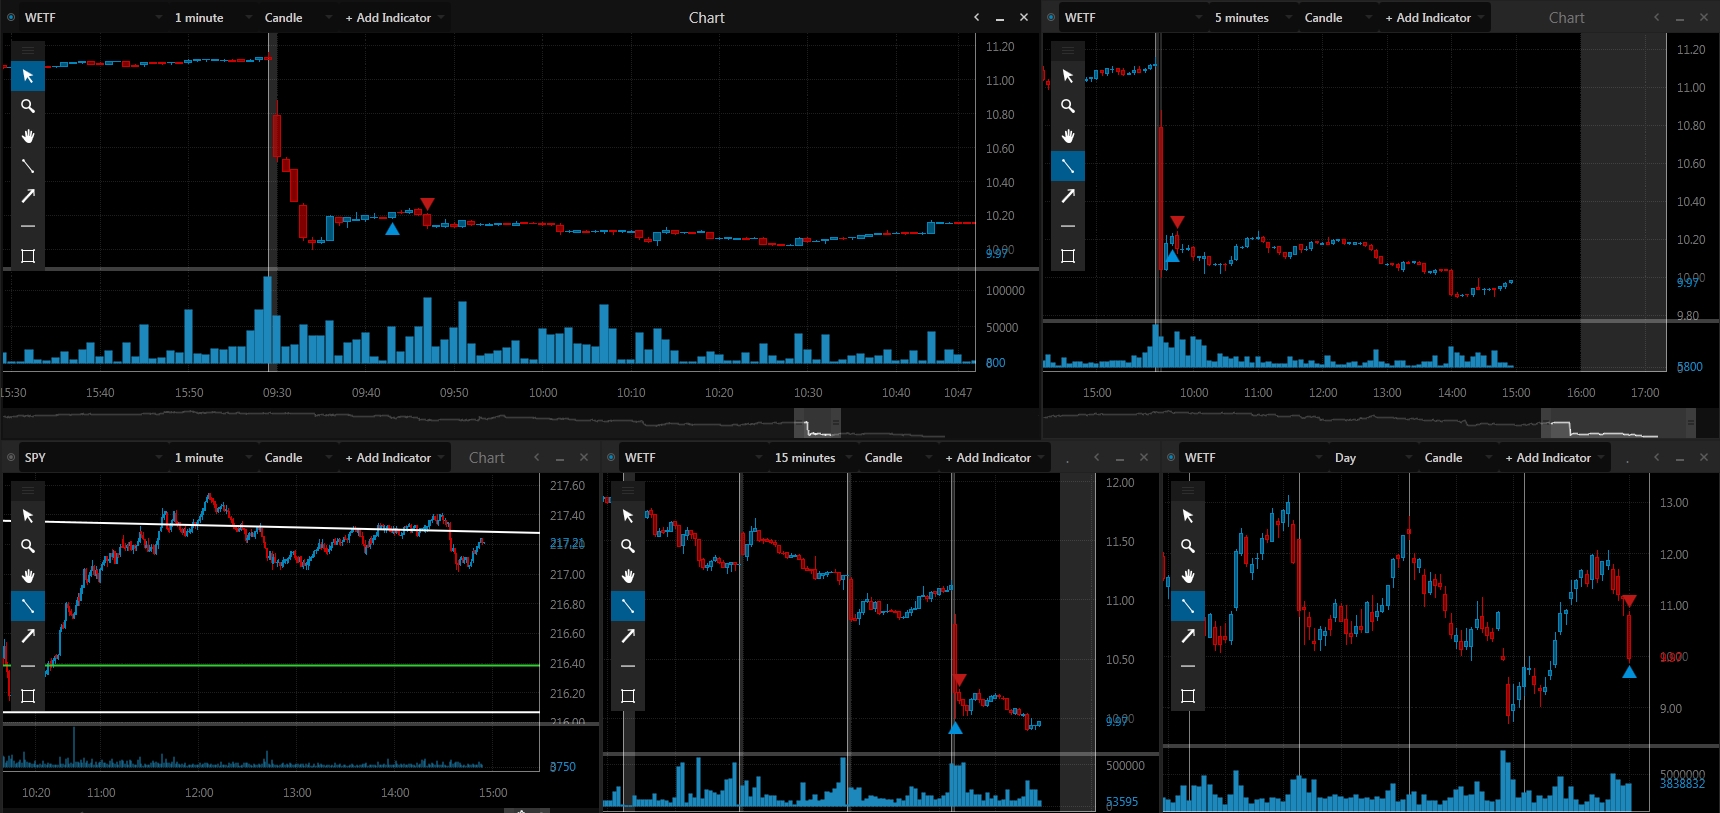1720x813 pixels.
Task: Select pointer tool in WETF Day chart
Action: 1188,516
